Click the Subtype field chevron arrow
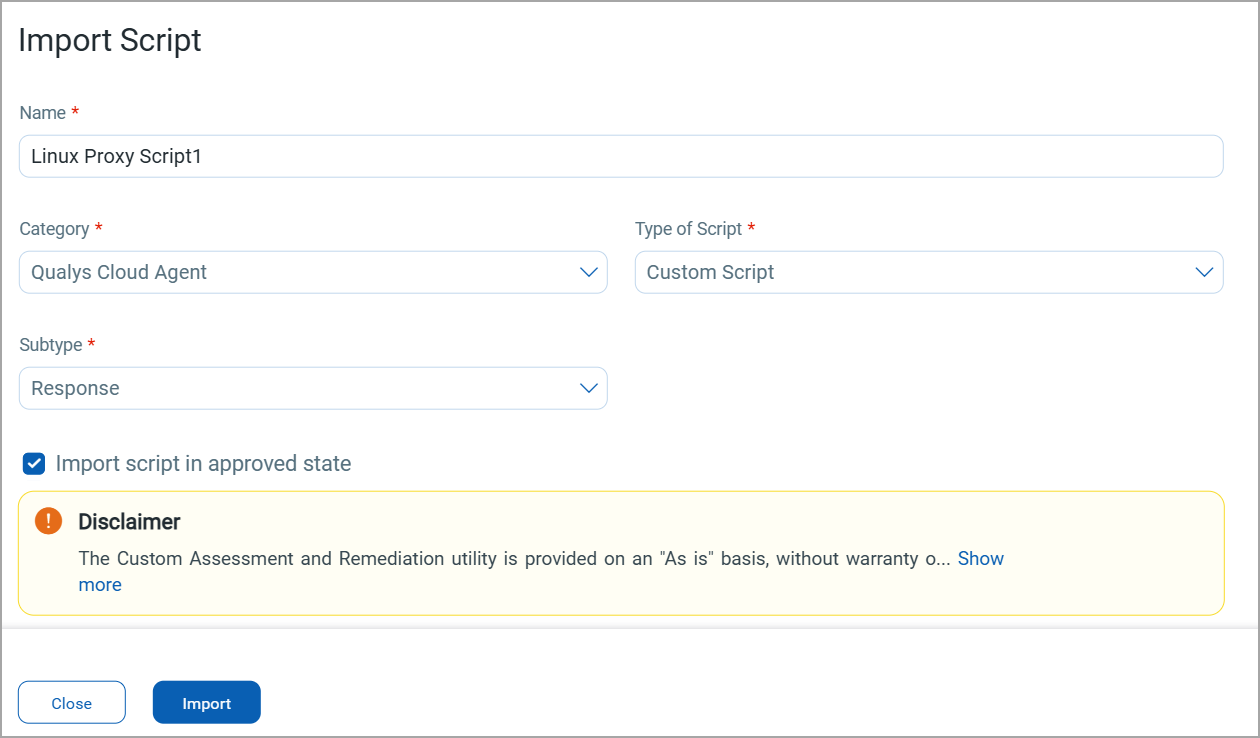The width and height of the screenshot is (1260, 738). point(589,388)
